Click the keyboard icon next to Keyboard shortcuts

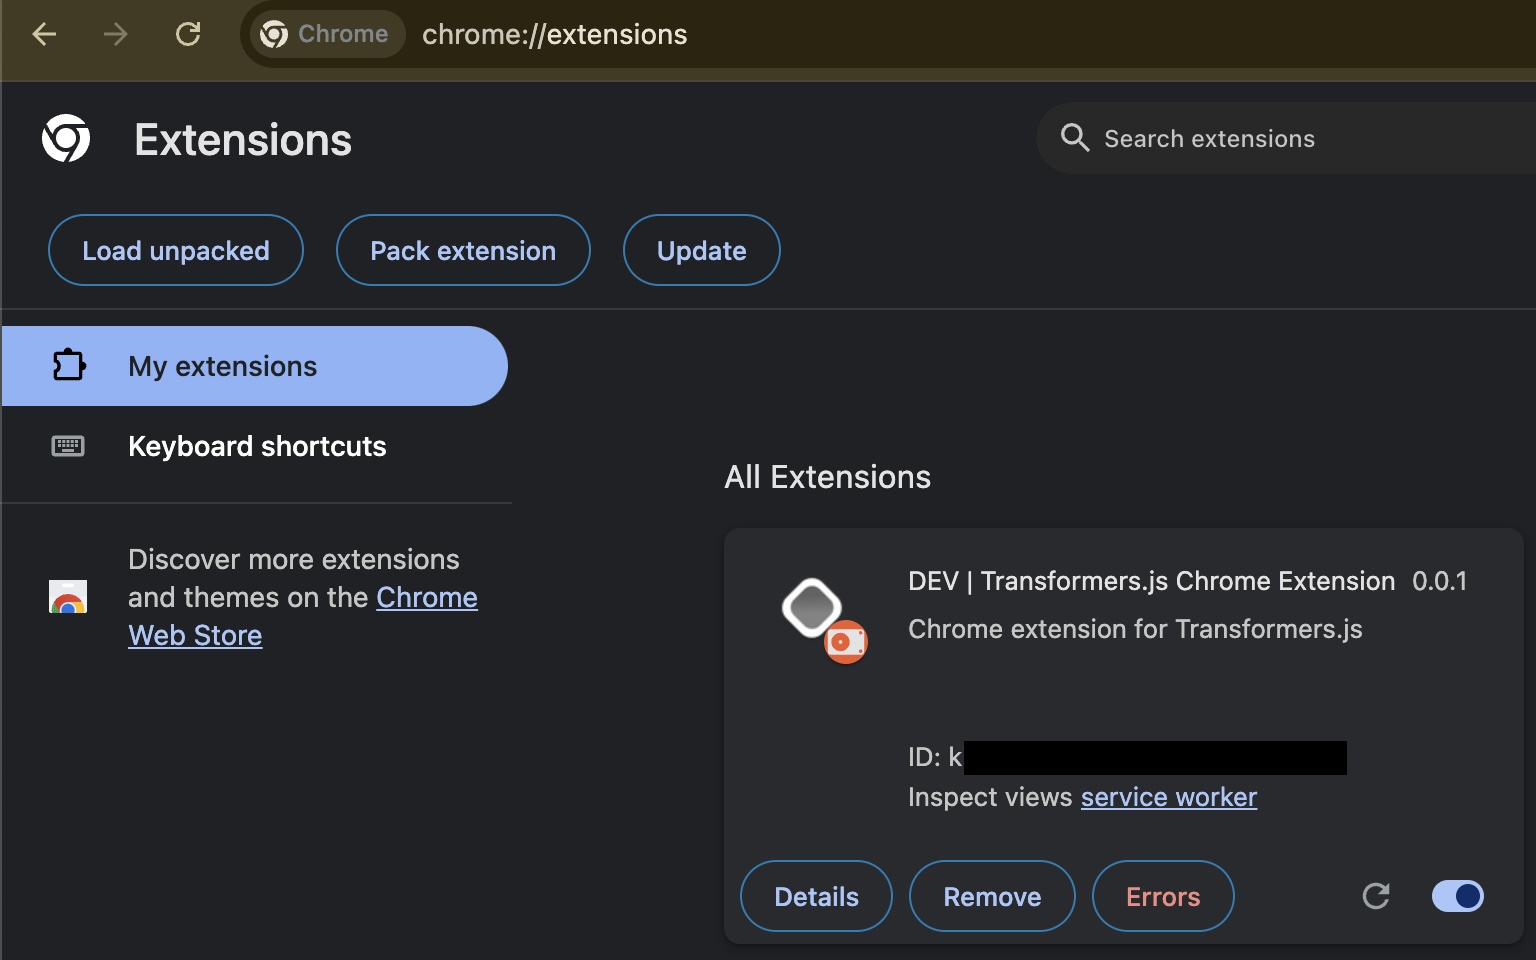pos(68,446)
